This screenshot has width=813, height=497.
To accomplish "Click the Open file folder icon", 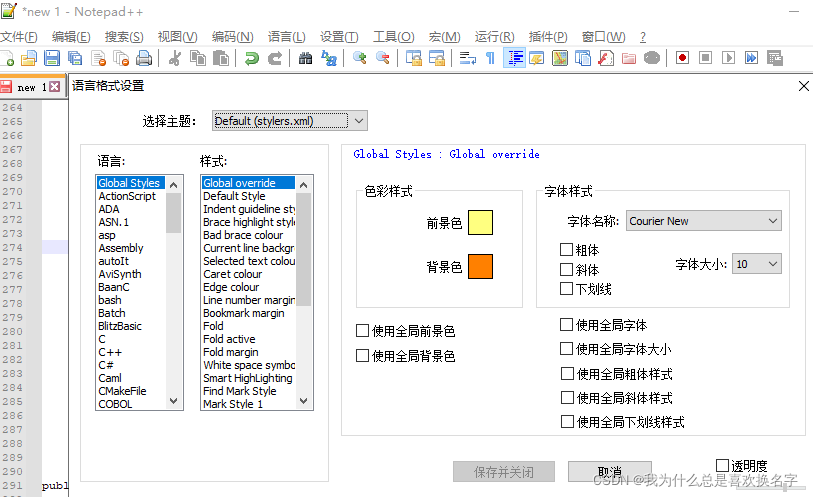I will coord(29,58).
